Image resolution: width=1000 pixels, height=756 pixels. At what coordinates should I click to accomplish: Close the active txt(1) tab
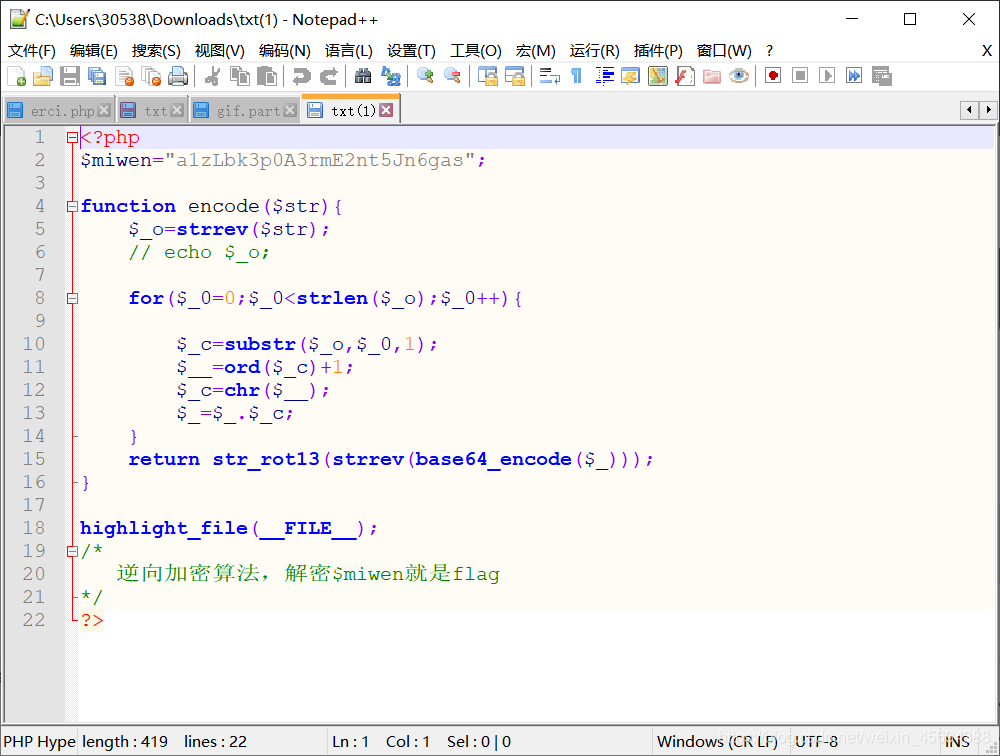click(386, 110)
